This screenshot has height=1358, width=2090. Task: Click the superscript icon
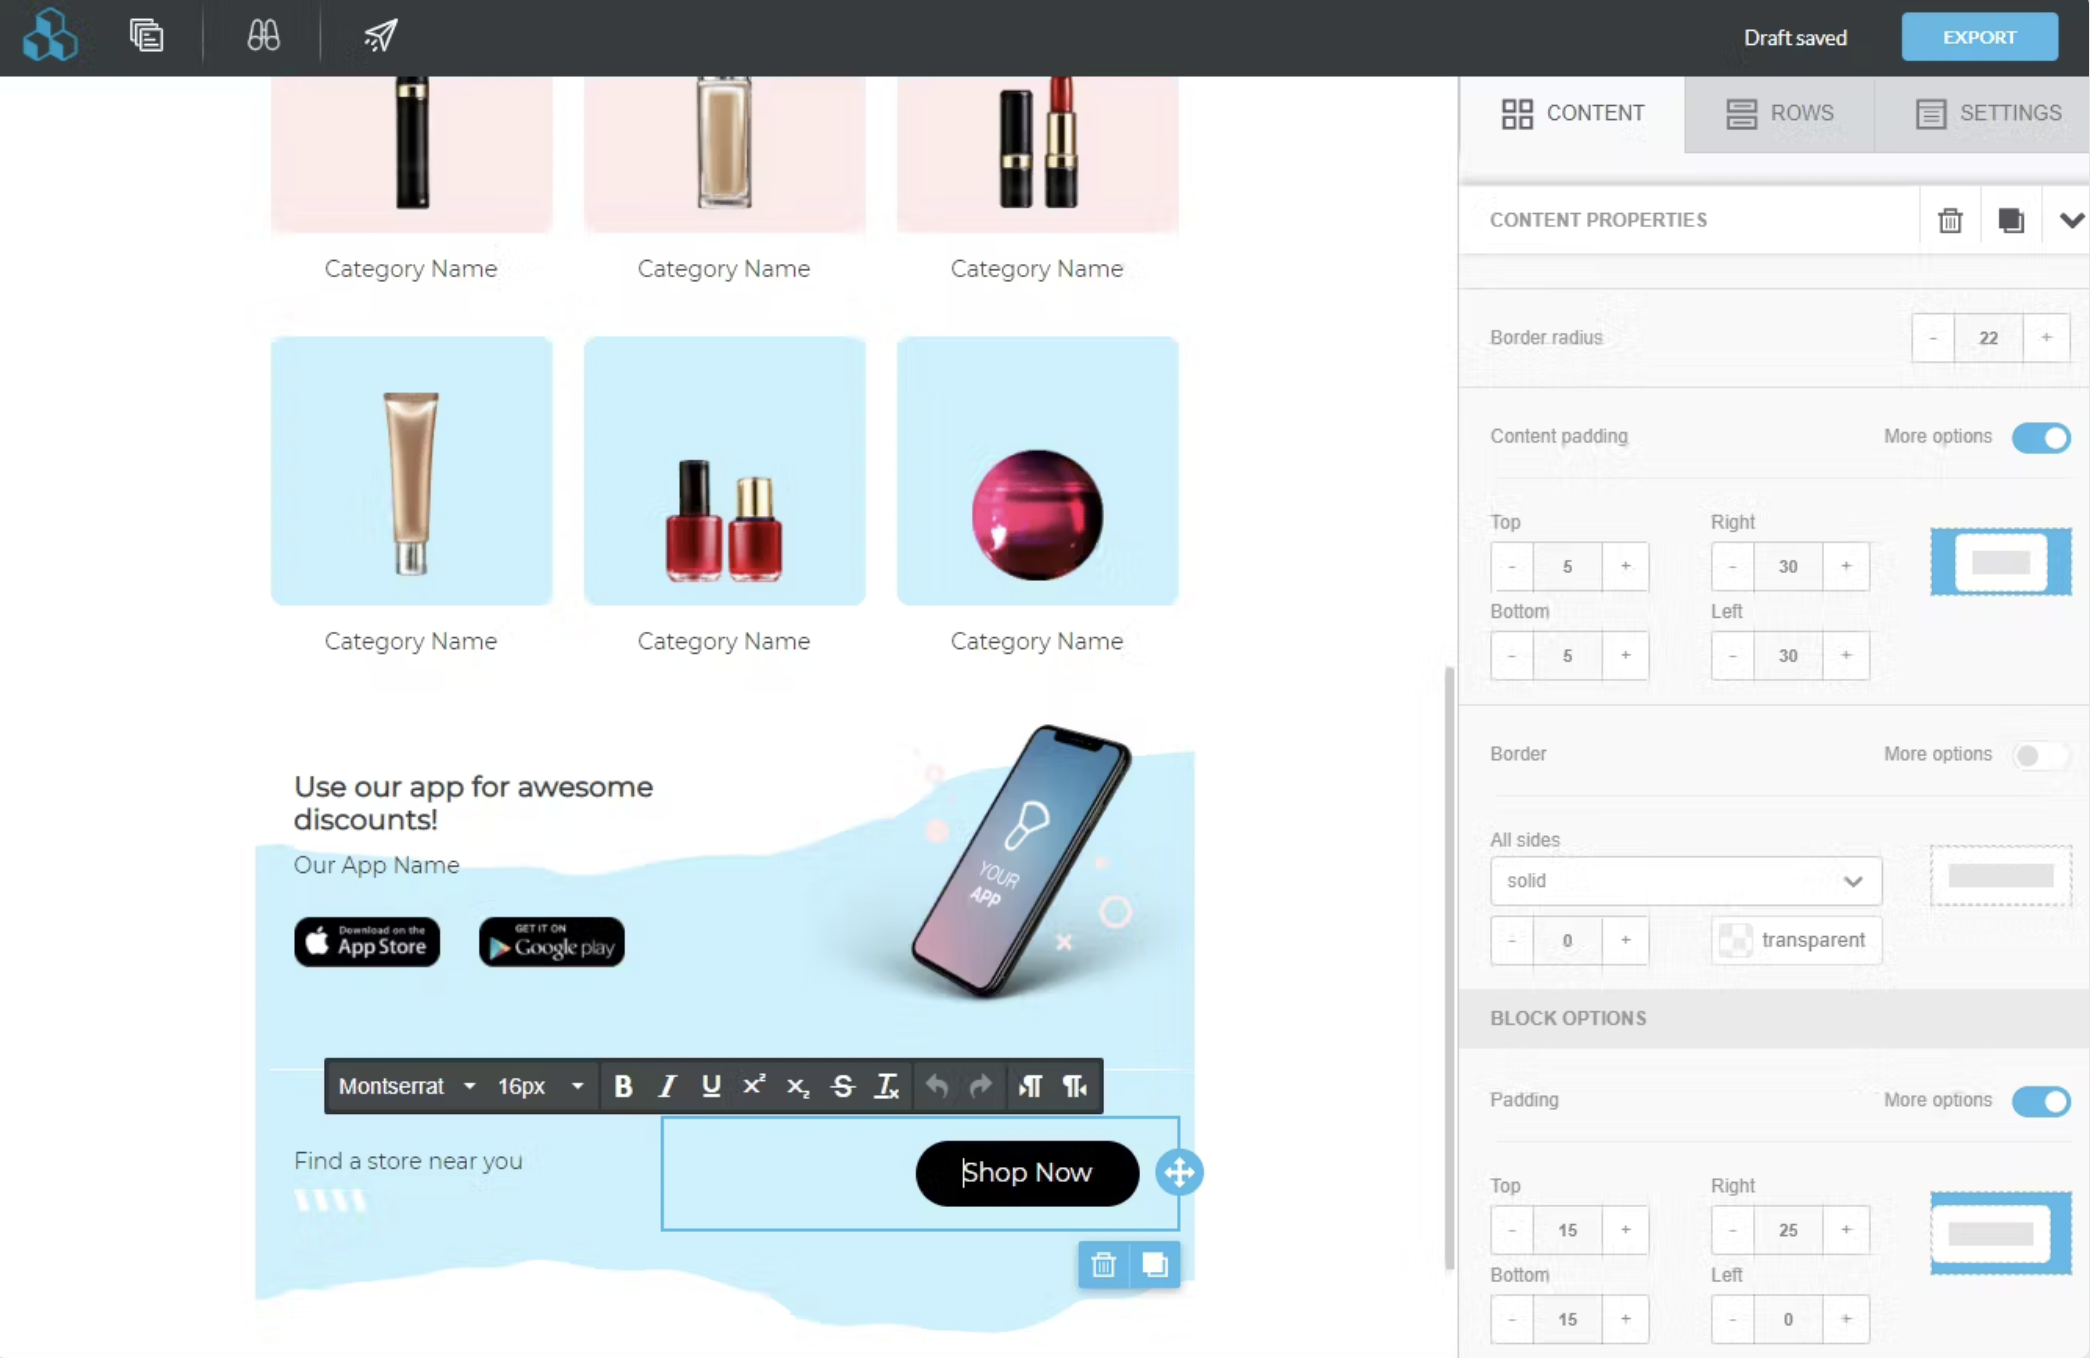click(754, 1086)
